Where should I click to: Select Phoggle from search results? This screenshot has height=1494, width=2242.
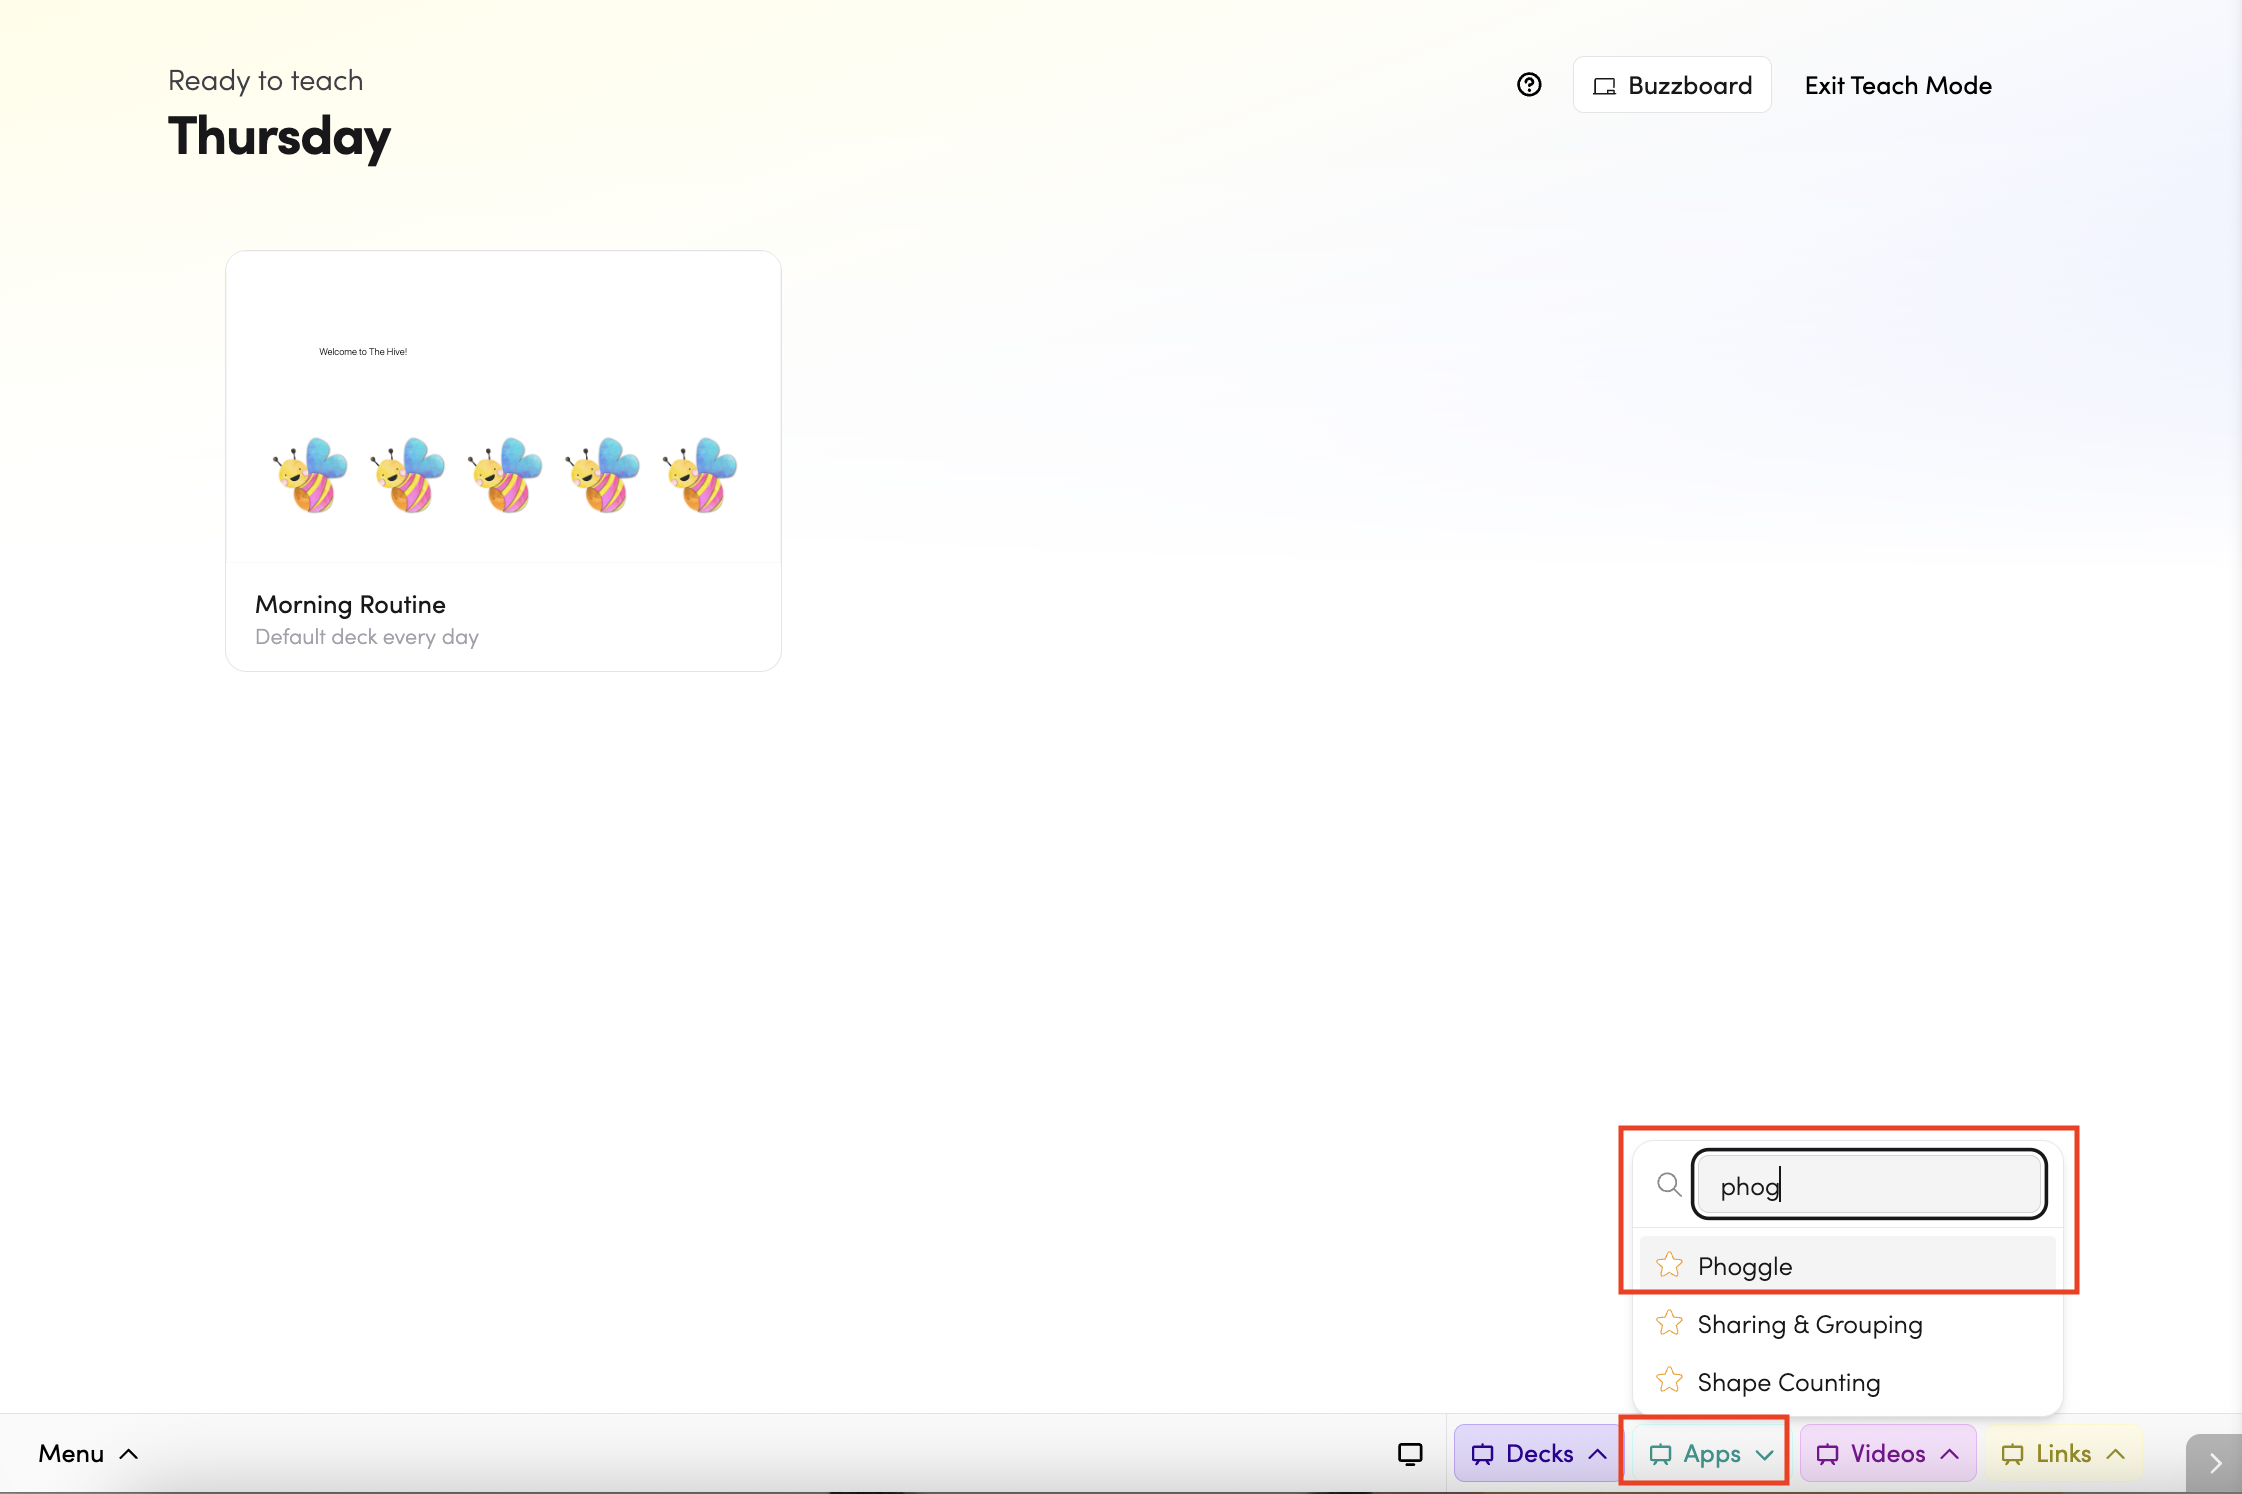(x=1745, y=1266)
